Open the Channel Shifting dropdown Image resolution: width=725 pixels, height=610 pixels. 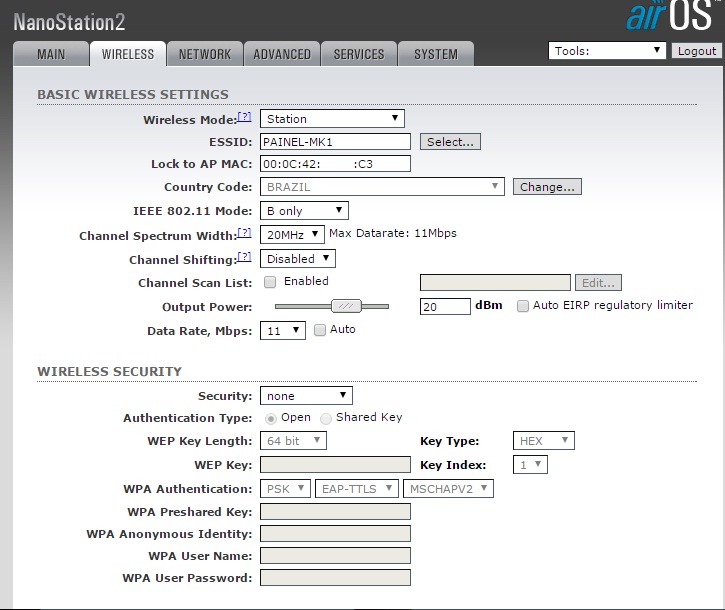click(298, 259)
